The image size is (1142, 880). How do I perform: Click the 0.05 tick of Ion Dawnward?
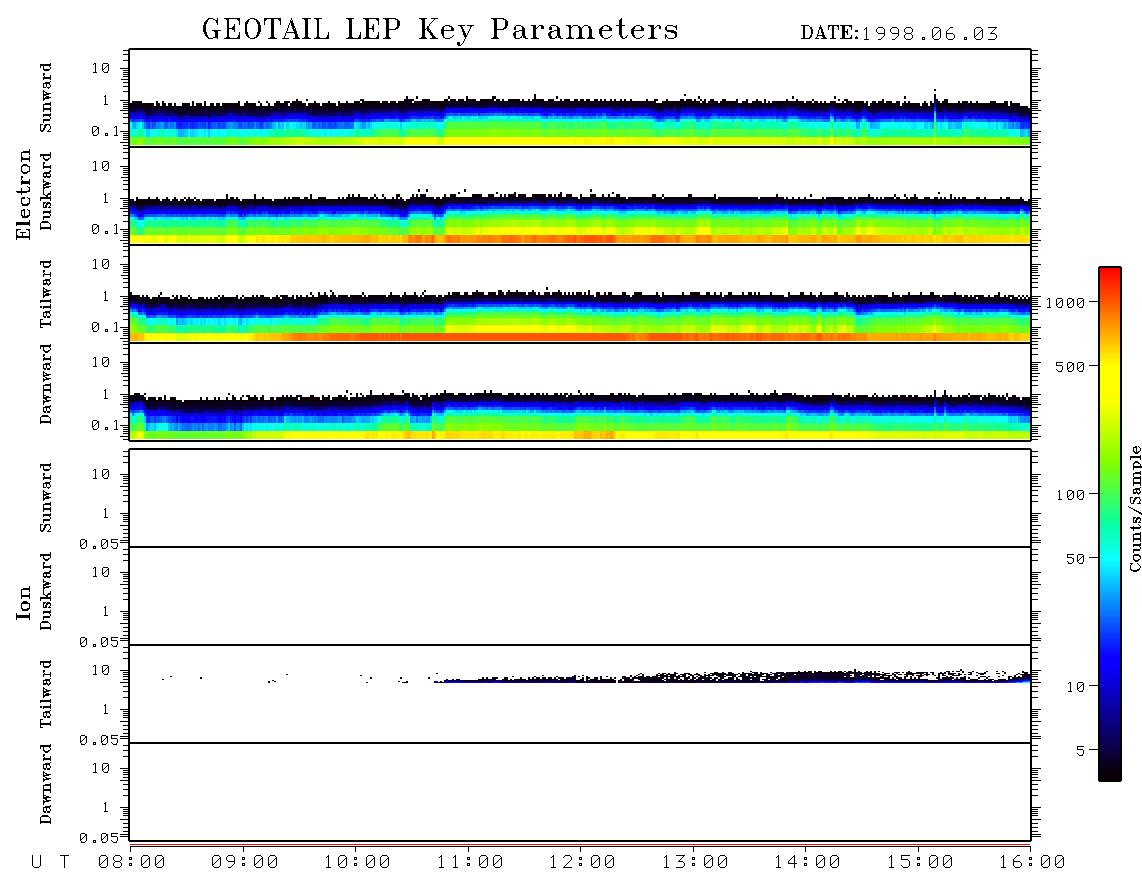click(x=98, y=838)
